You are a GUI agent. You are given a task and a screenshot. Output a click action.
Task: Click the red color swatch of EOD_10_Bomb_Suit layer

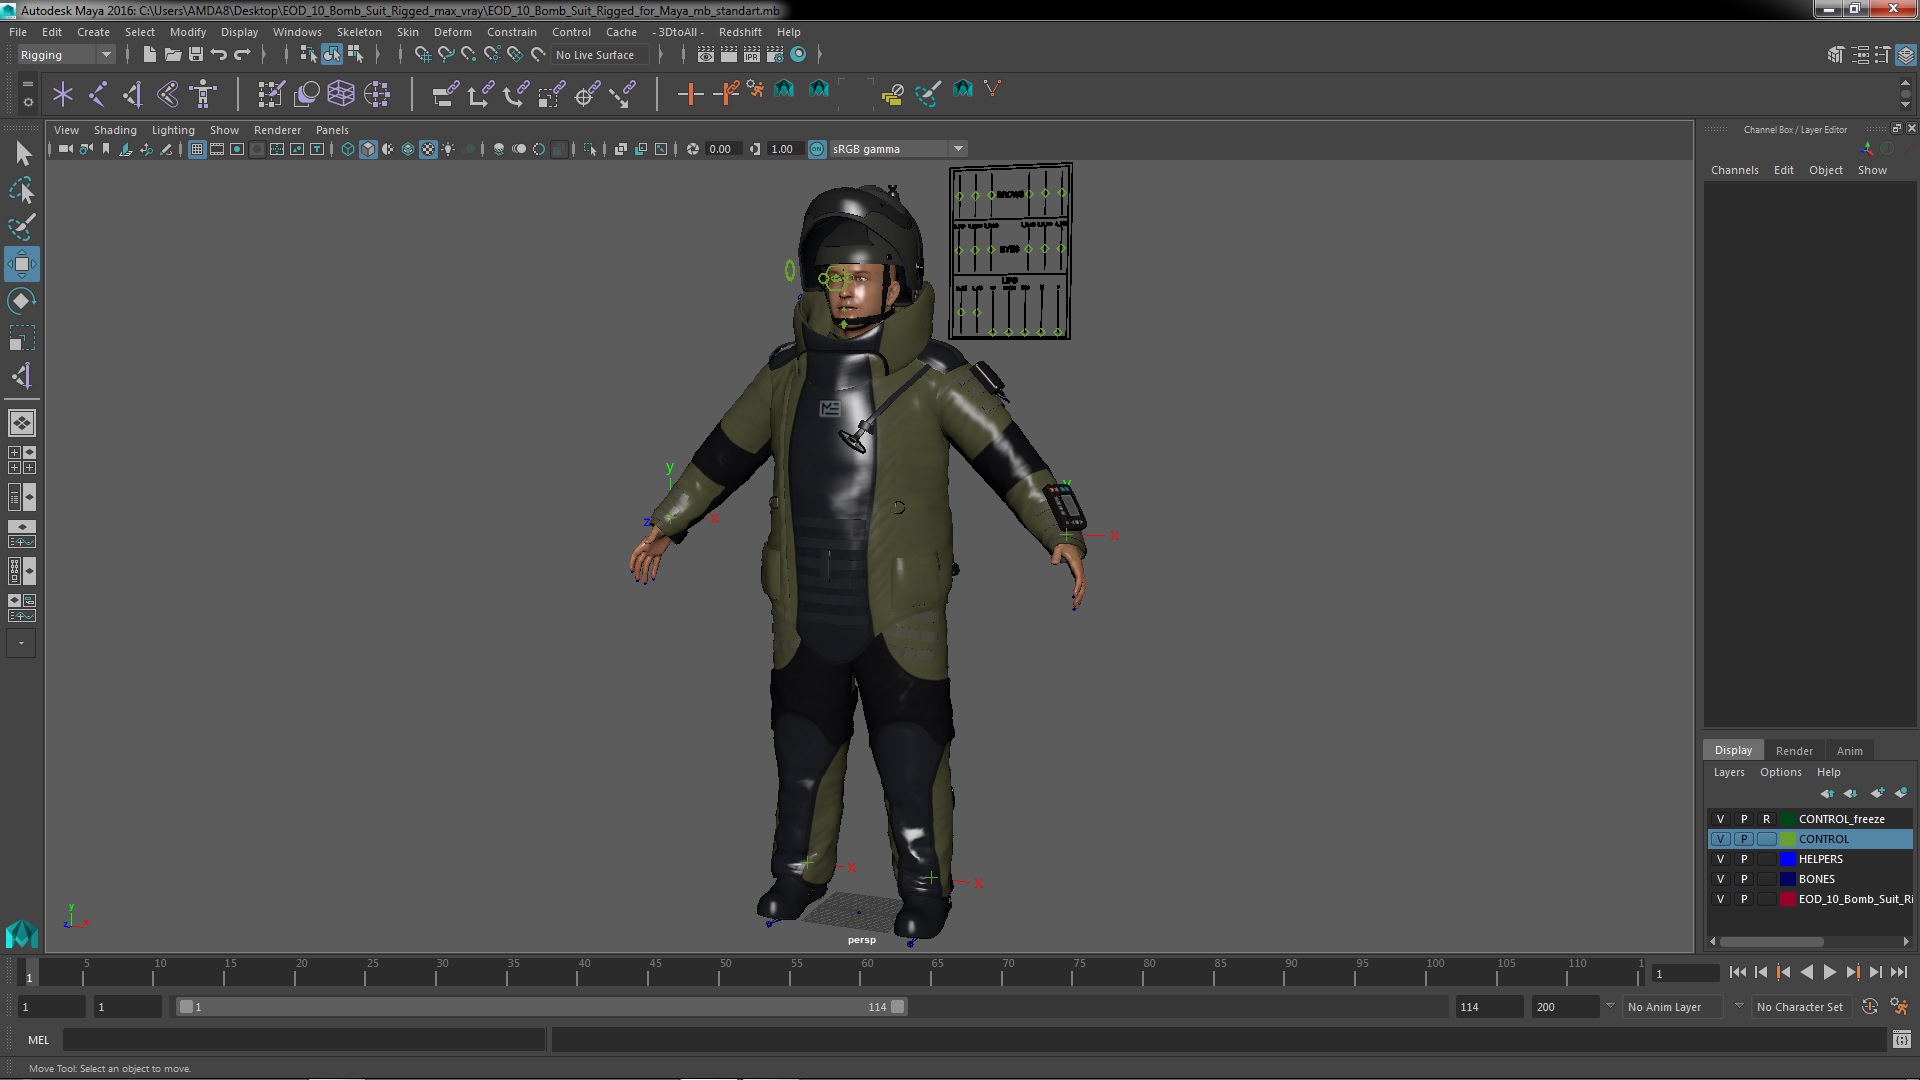point(1787,899)
